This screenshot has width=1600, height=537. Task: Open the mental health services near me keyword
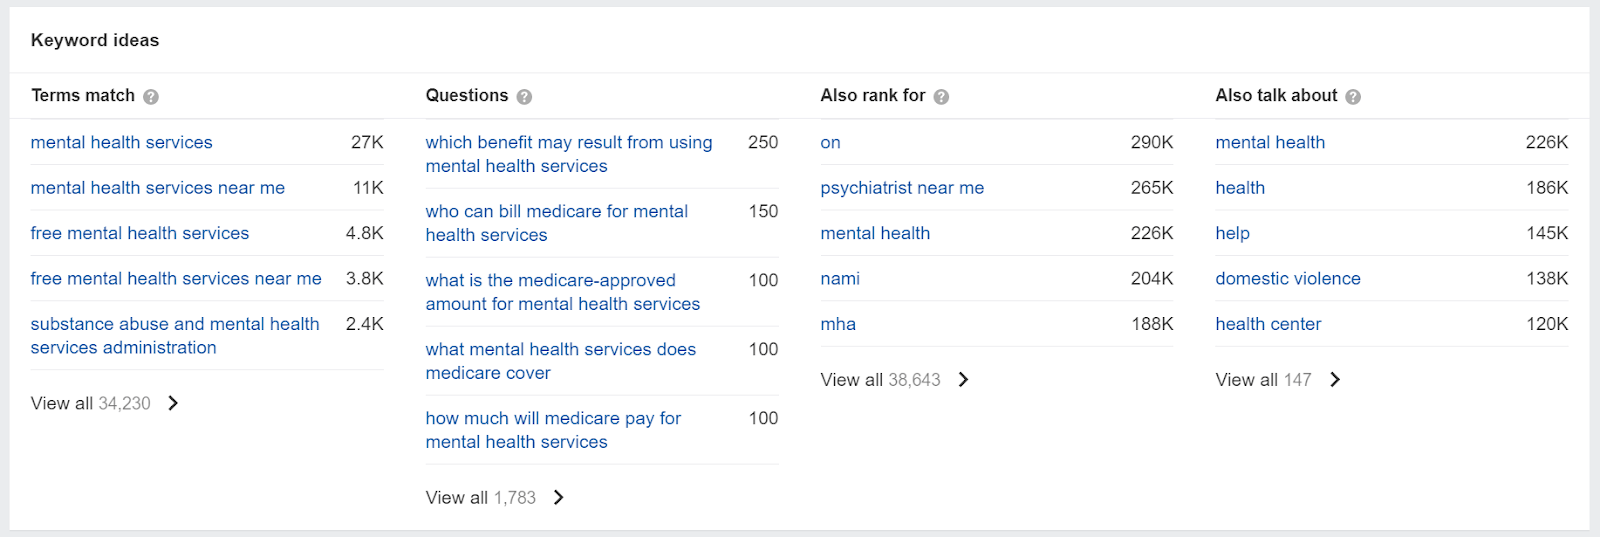coord(158,188)
